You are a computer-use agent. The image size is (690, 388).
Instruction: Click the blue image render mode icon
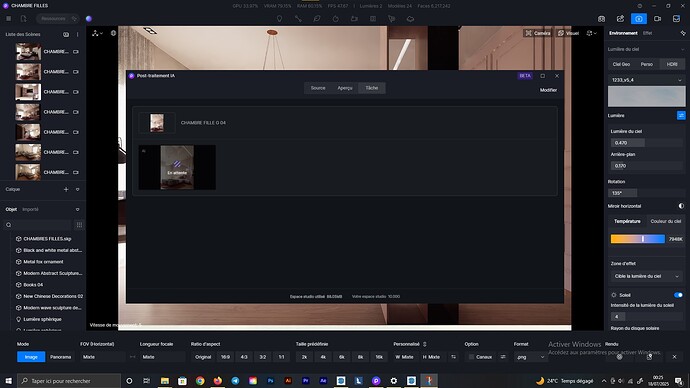point(639,19)
